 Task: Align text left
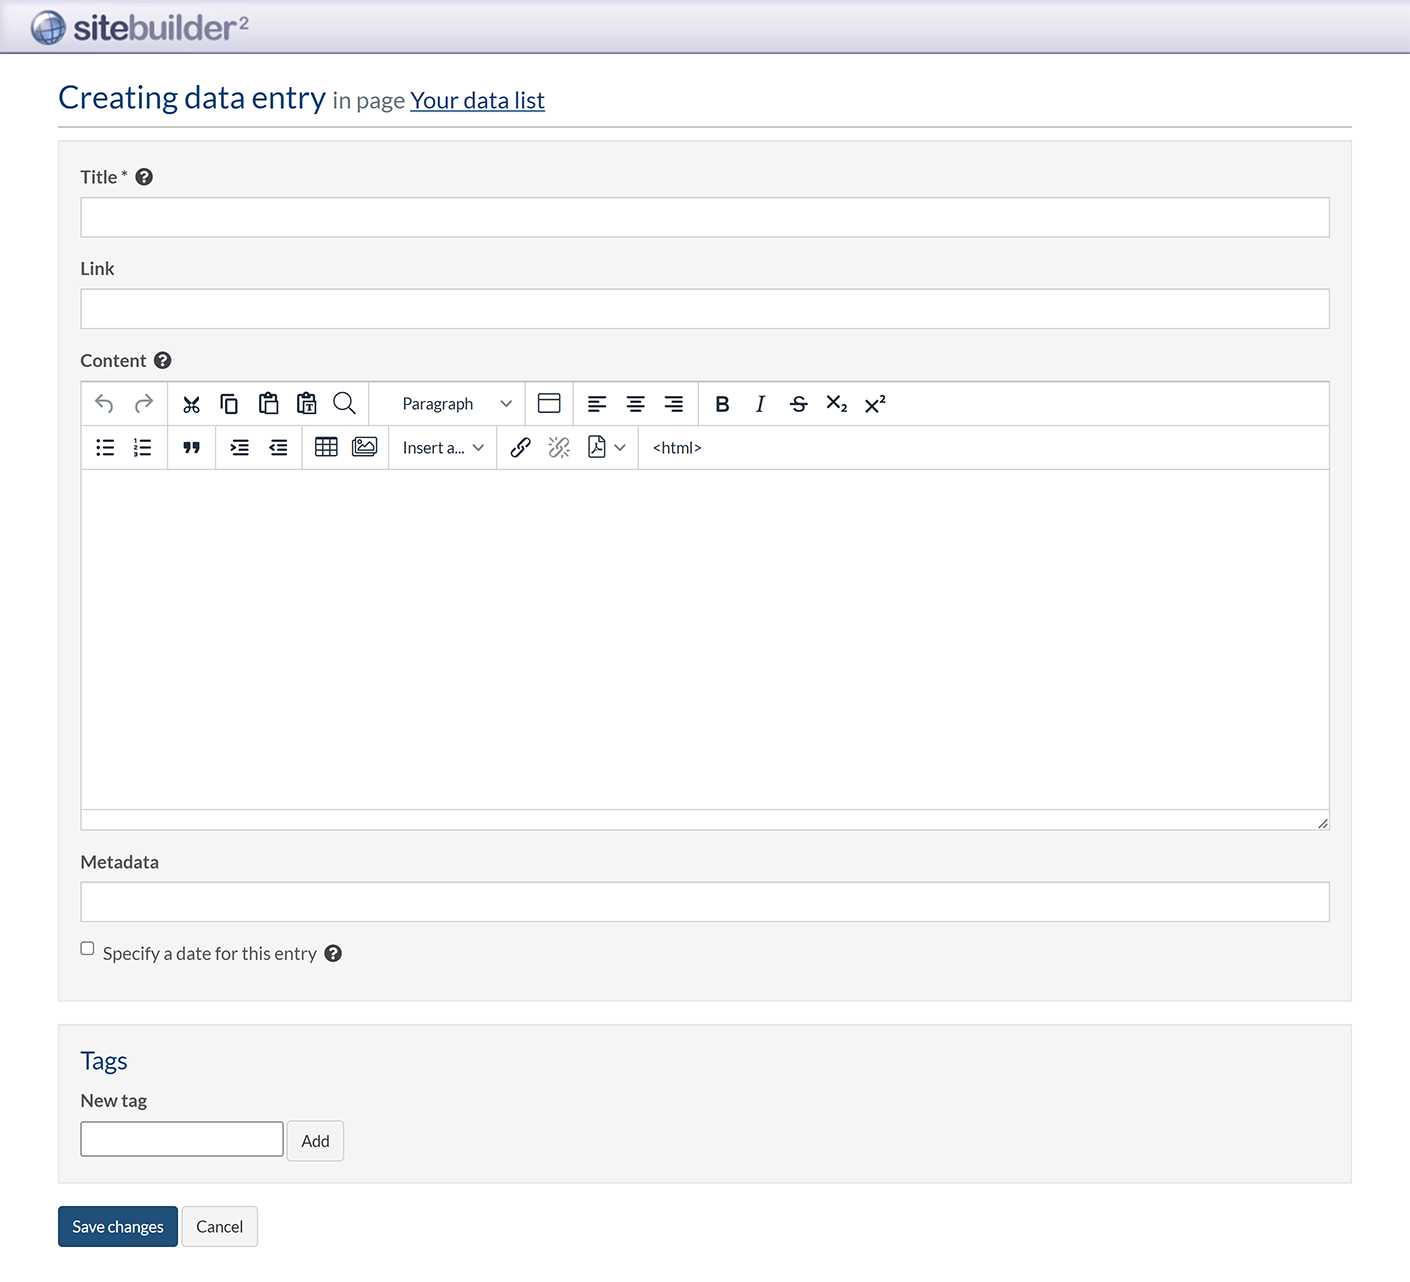click(597, 404)
